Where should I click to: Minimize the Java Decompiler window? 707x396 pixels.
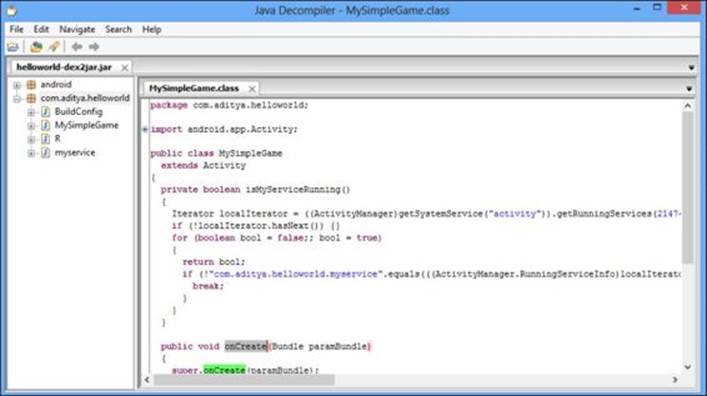point(637,8)
